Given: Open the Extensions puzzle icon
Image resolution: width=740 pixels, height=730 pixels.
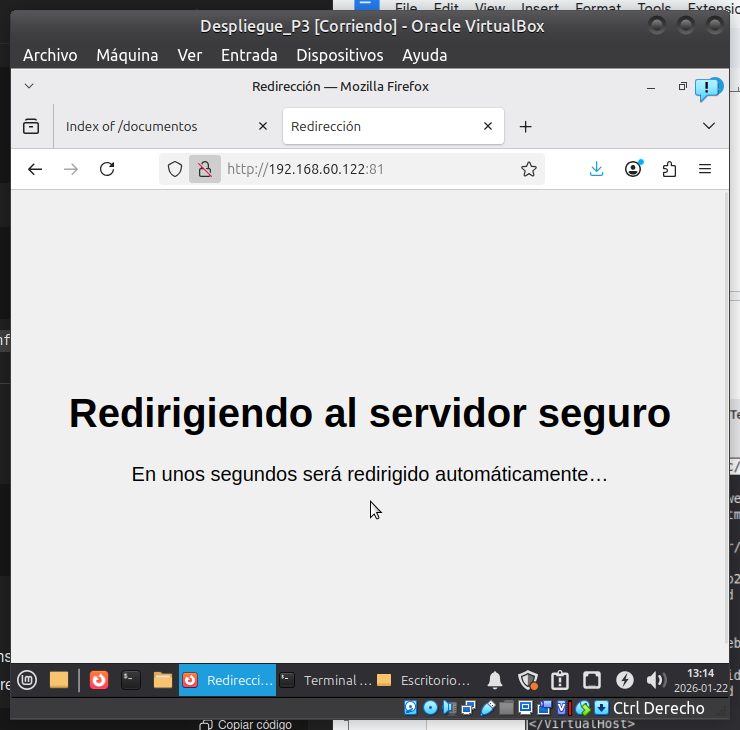Looking at the screenshot, I should pyautogui.click(x=669, y=170).
